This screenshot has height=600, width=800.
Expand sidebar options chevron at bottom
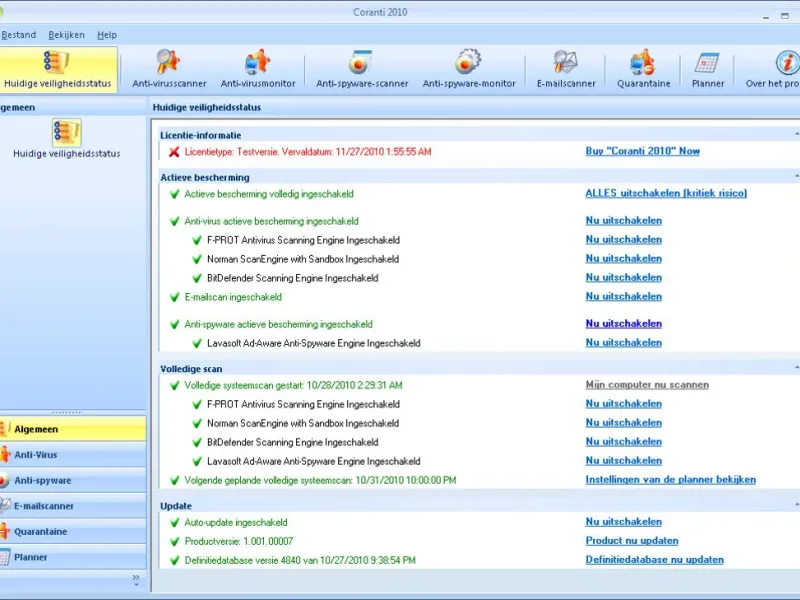(x=136, y=580)
